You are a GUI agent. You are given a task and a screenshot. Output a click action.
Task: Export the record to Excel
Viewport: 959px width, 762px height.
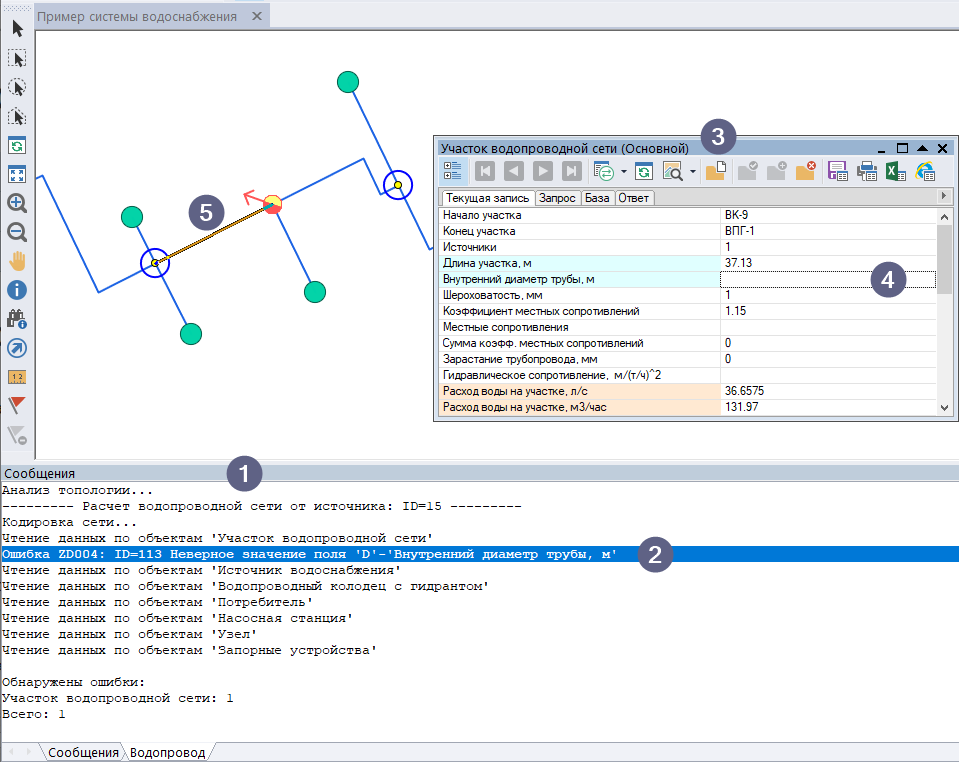[x=896, y=172]
